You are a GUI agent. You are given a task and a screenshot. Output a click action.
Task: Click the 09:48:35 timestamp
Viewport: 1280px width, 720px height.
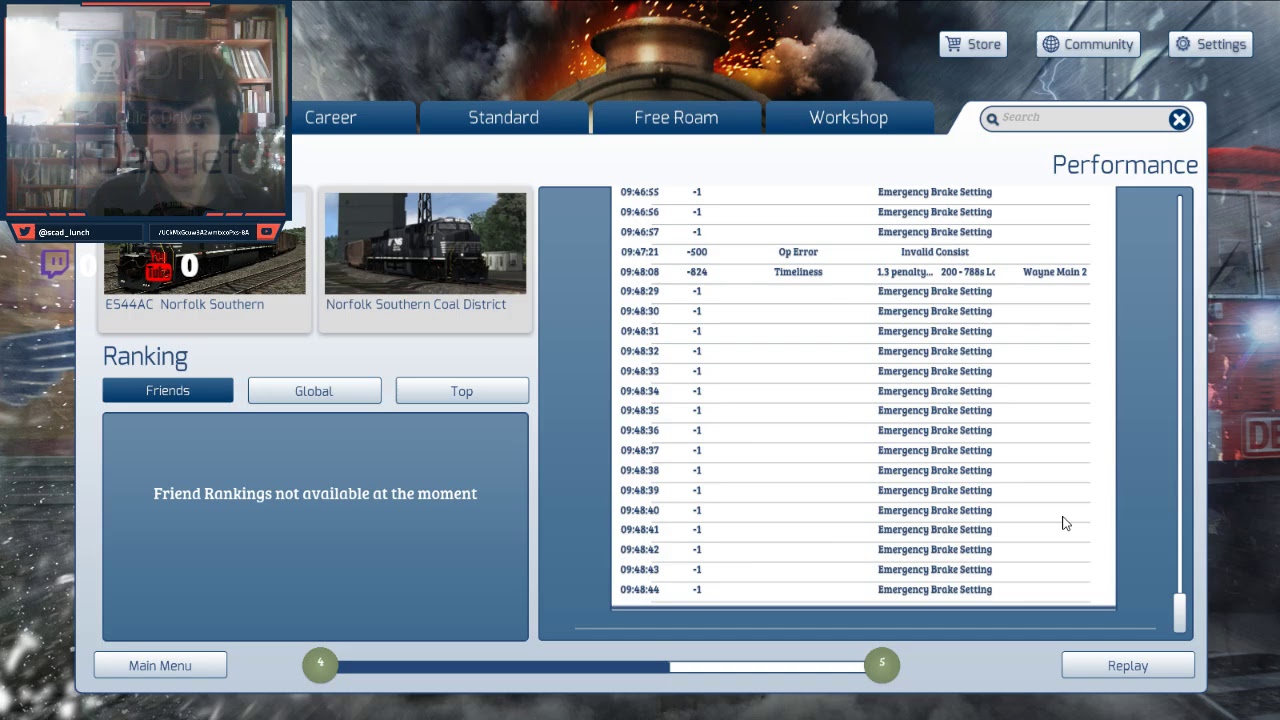639,411
